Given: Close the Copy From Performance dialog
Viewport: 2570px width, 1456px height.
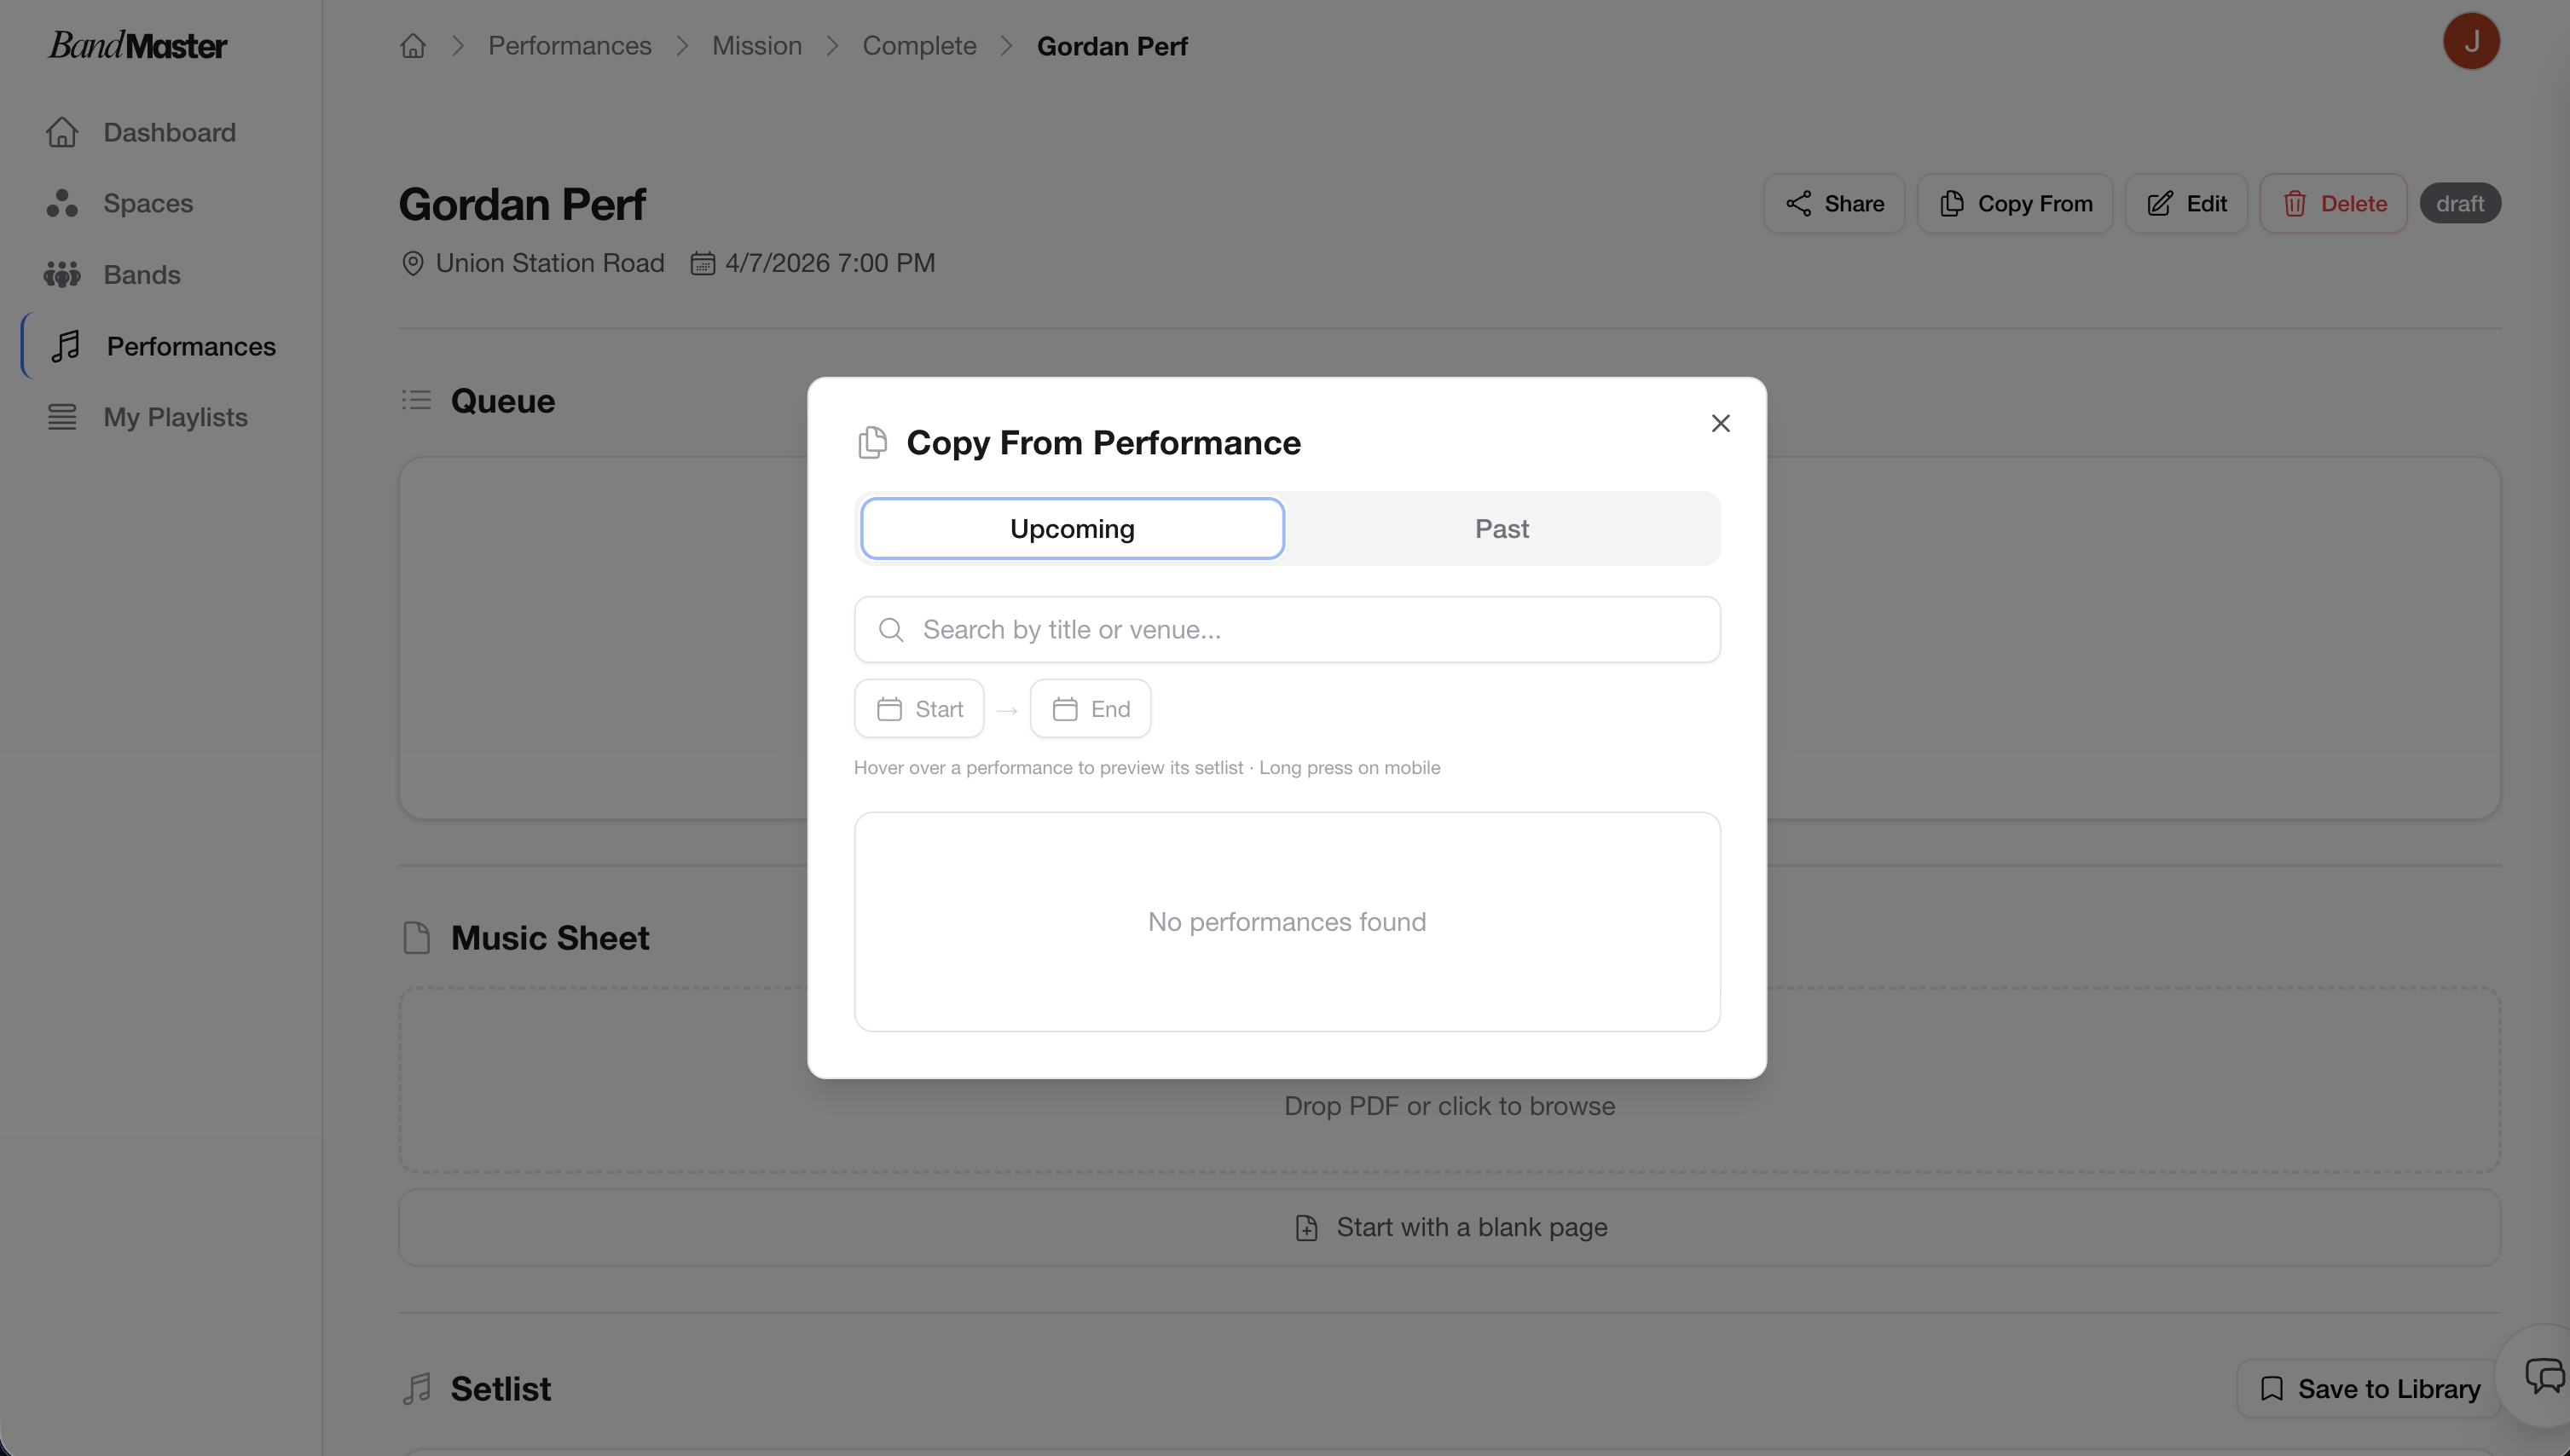Looking at the screenshot, I should coord(1720,424).
